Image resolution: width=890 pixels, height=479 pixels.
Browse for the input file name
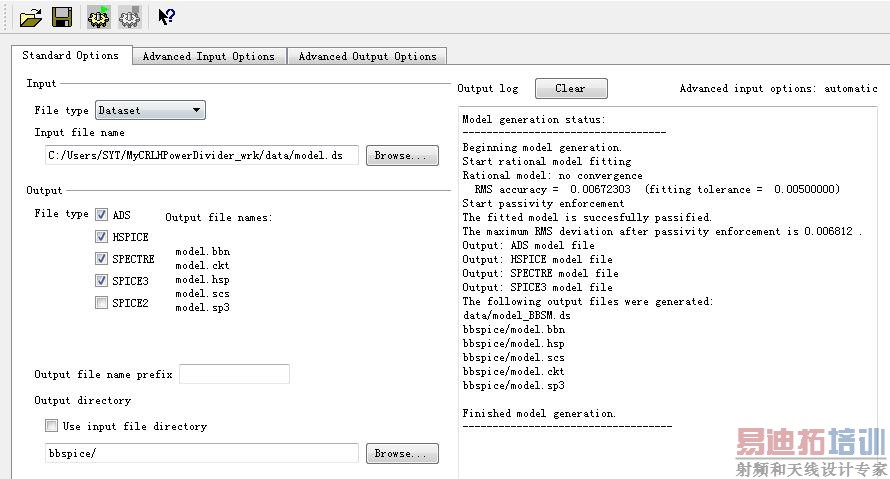point(401,156)
